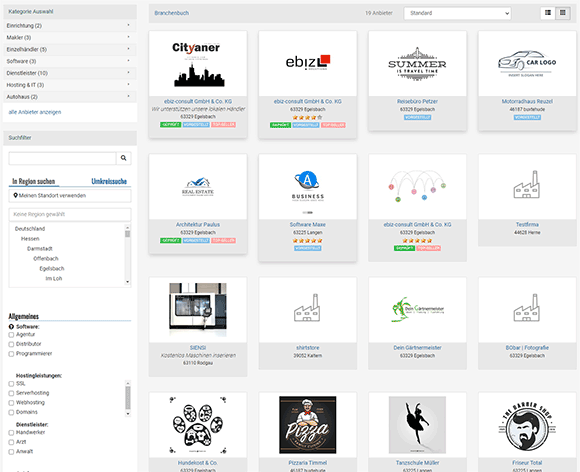Click the factory placeholder icon for Testfirma
The image size is (580, 472).
[x=527, y=184]
